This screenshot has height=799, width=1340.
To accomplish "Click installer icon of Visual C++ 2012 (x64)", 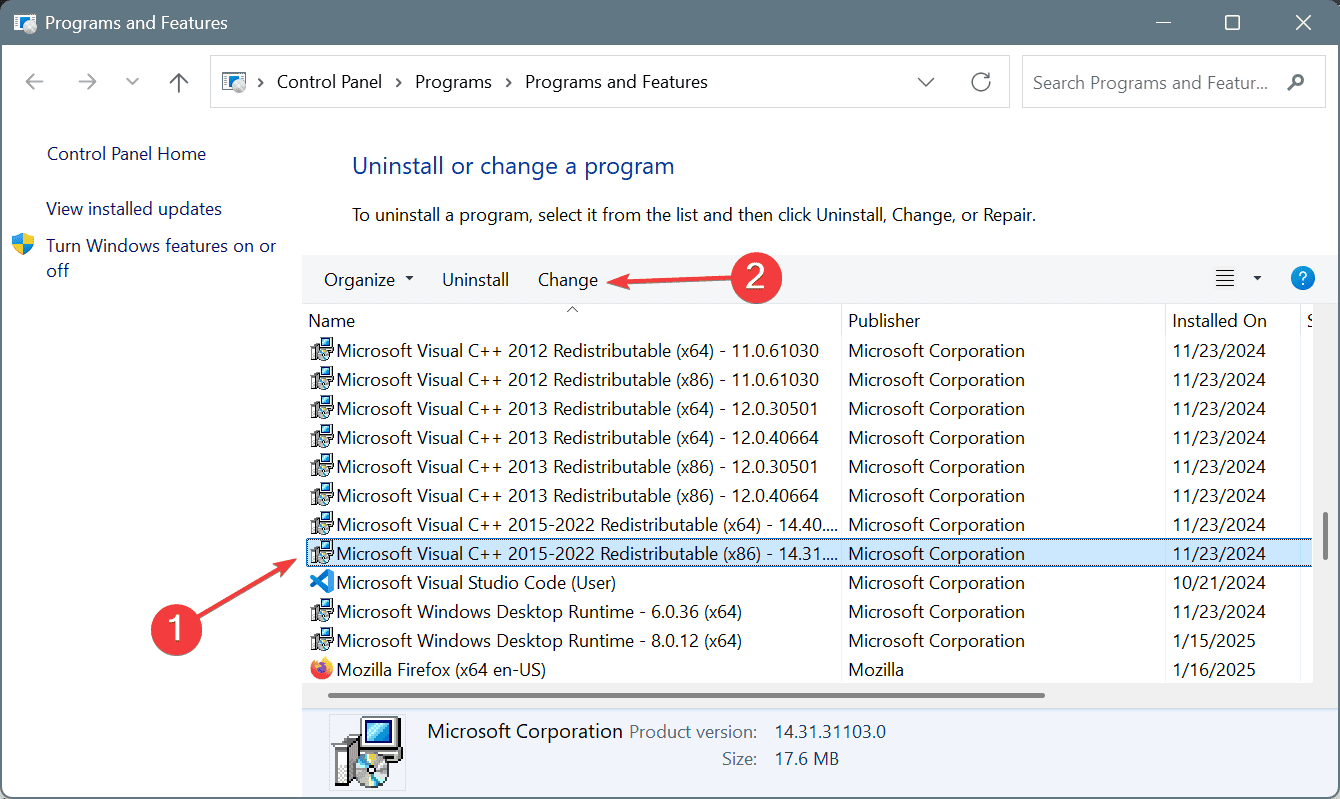I will pyautogui.click(x=322, y=351).
